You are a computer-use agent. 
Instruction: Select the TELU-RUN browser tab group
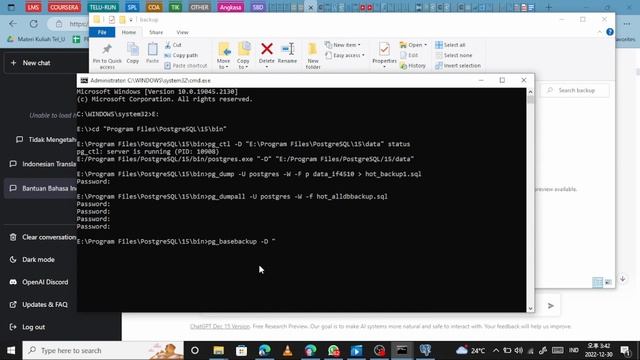(x=102, y=7)
